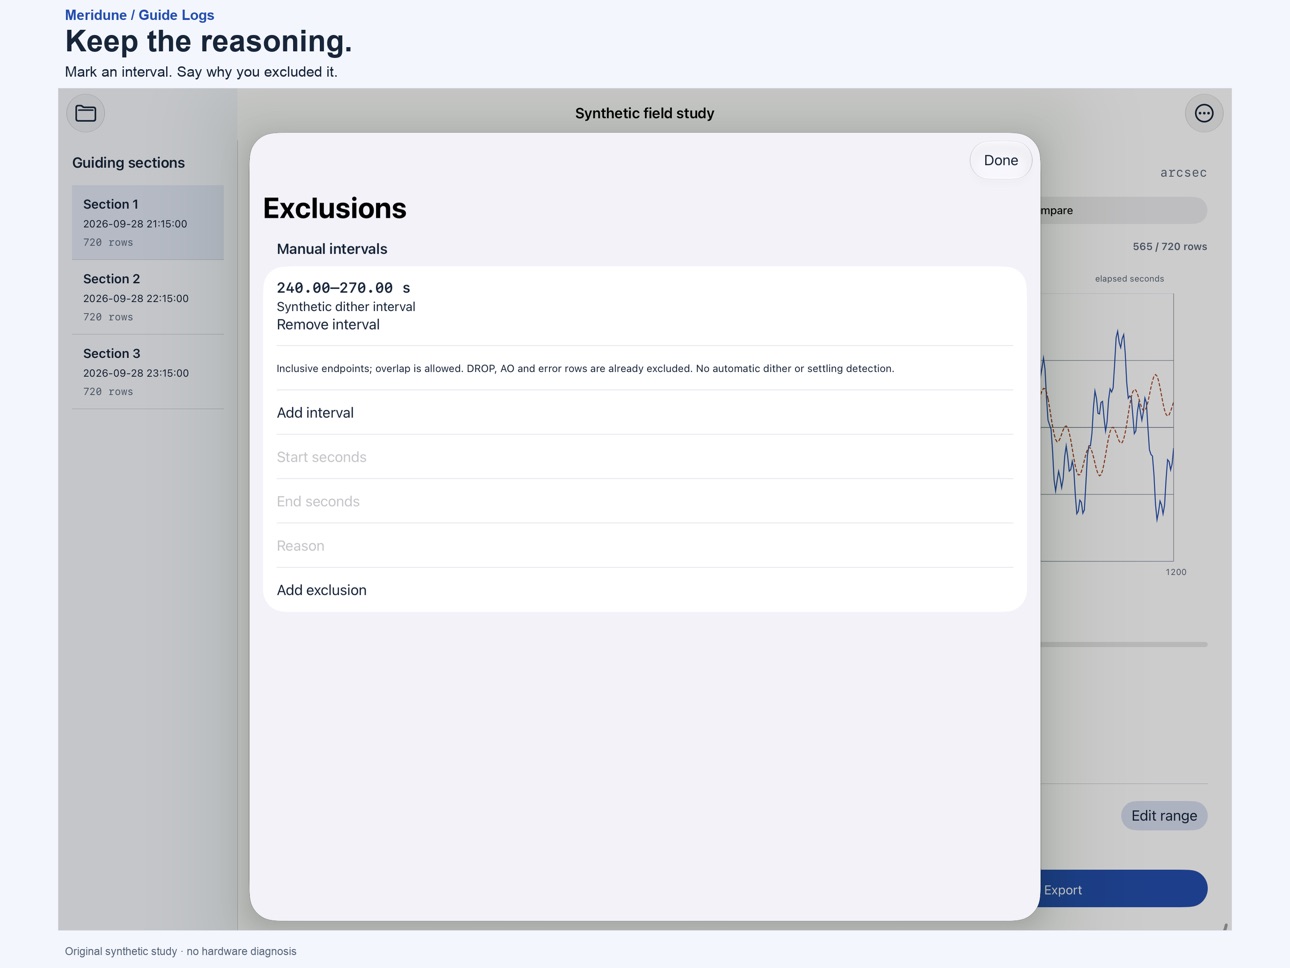Focus the Reason field
This screenshot has height=968, width=1290.
(645, 546)
